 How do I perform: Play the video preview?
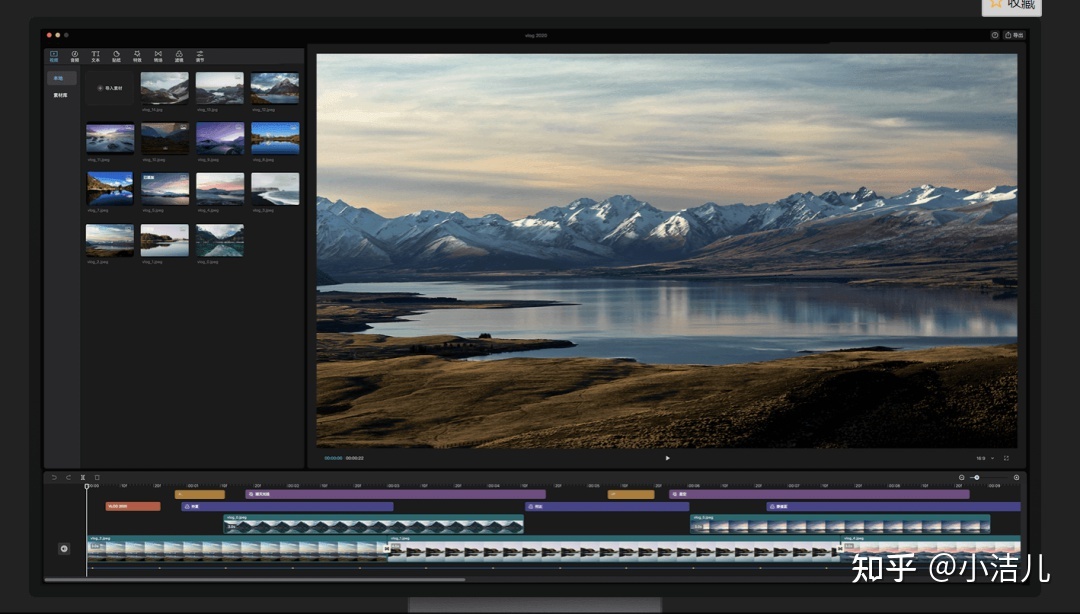pos(667,458)
